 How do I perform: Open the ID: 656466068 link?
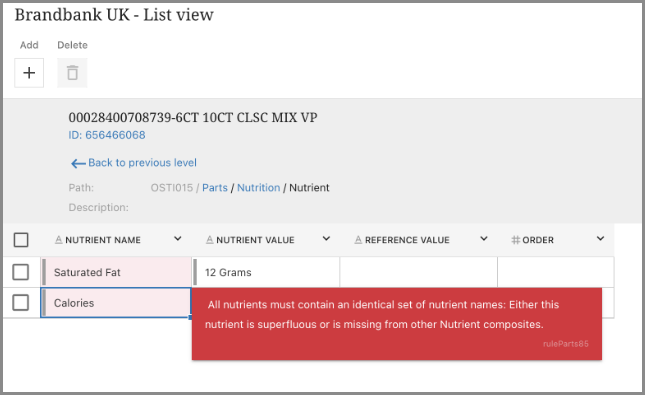pos(107,135)
